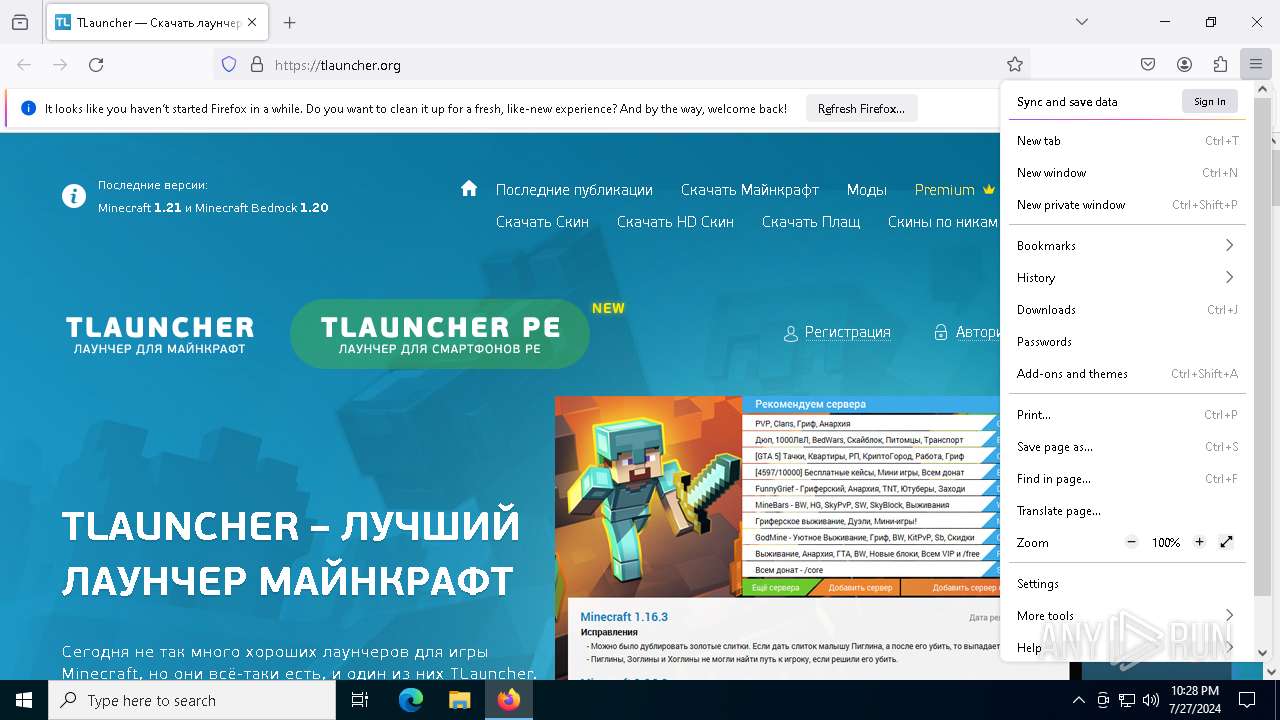Open Firefox View icon in tab strip
This screenshot has width=1280, height=720.
[20, 22]
